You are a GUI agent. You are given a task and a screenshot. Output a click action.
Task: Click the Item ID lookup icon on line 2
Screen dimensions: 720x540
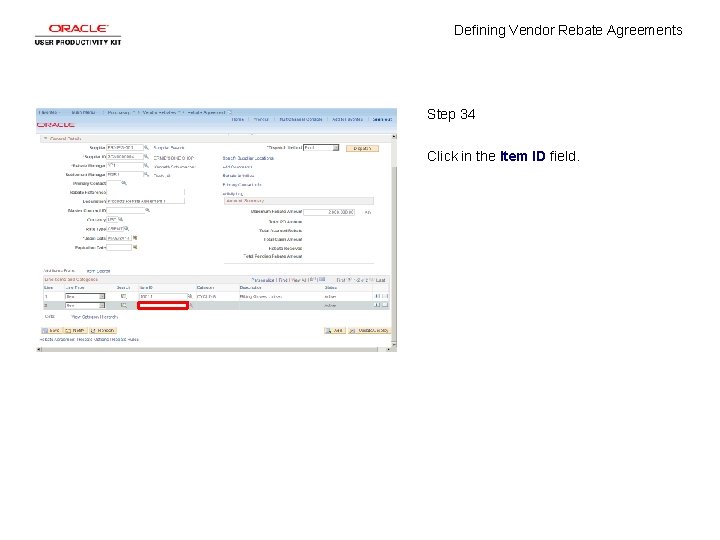191,305
